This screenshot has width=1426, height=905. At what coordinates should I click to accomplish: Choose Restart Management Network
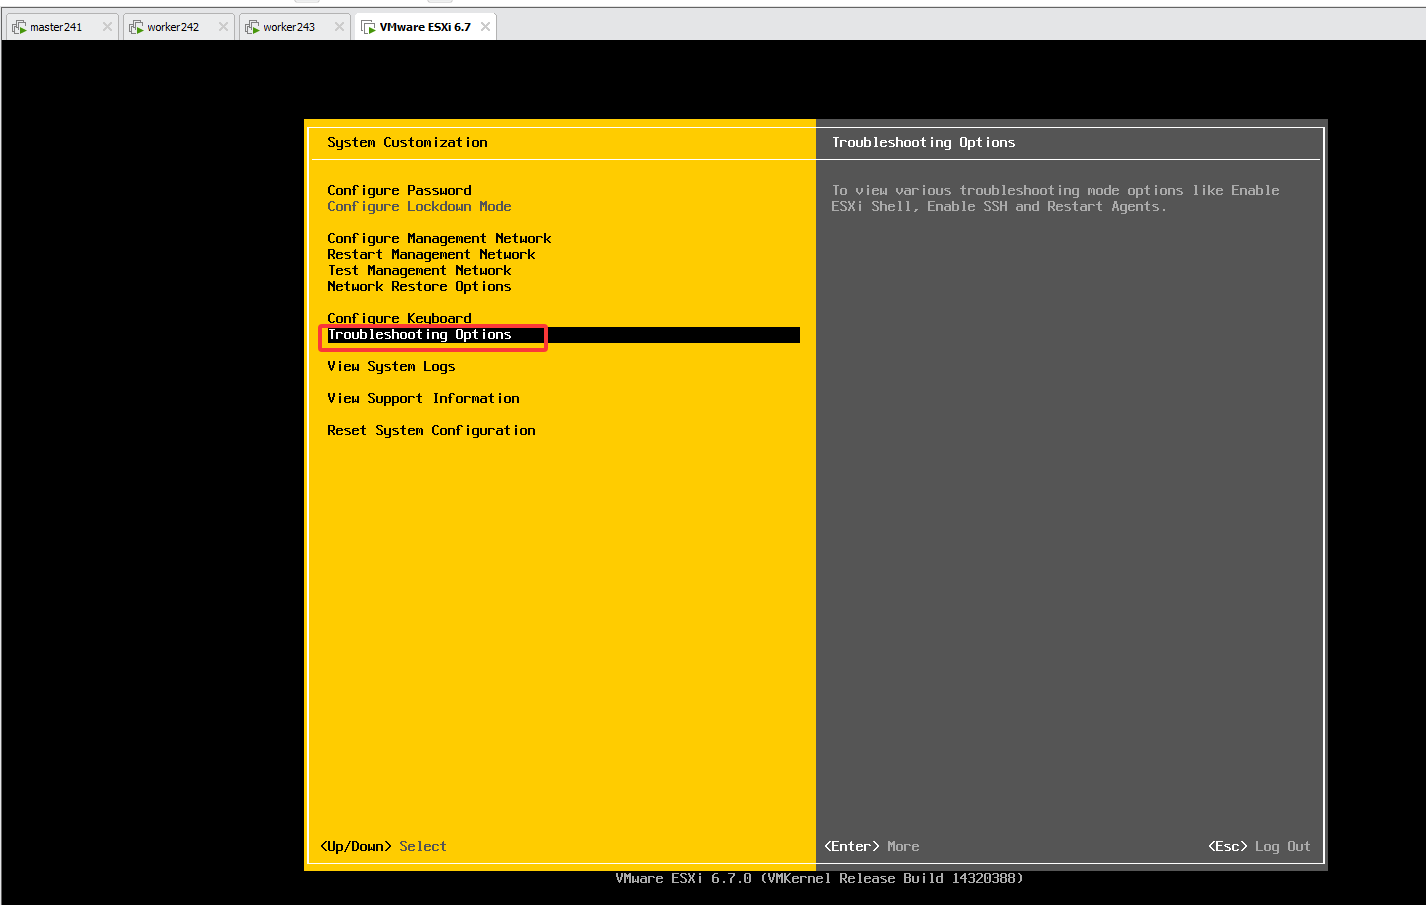pos(431,254)
